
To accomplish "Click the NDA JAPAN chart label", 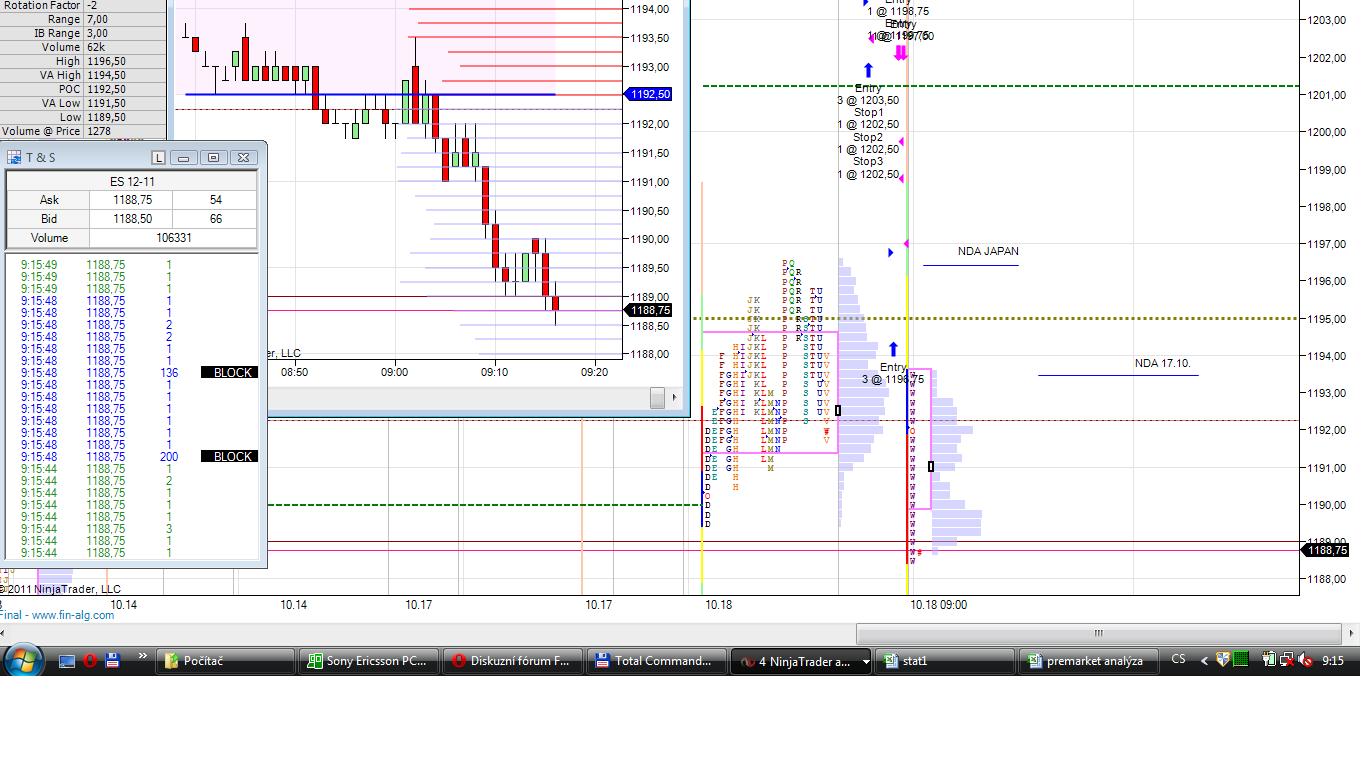I will tap(988, 251).
